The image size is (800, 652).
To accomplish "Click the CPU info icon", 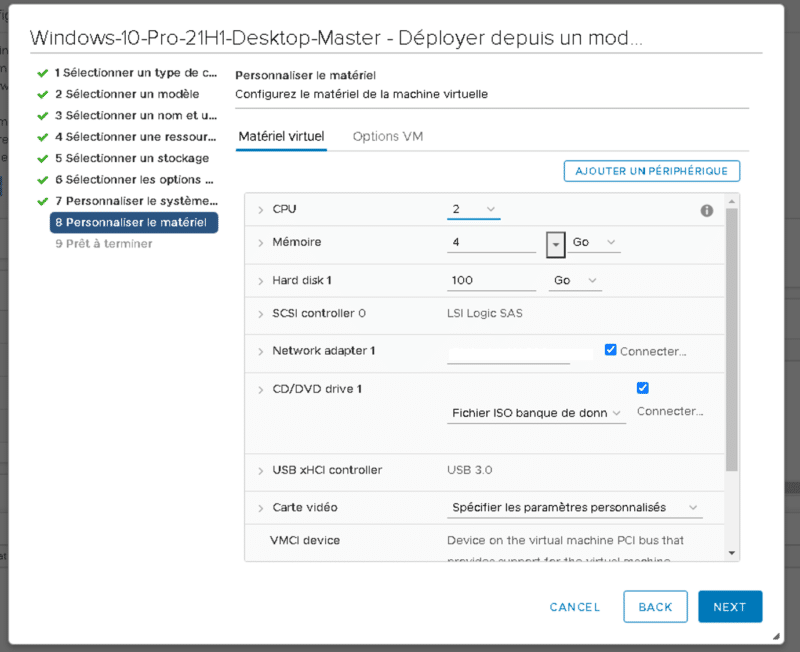I will (707, 210).
